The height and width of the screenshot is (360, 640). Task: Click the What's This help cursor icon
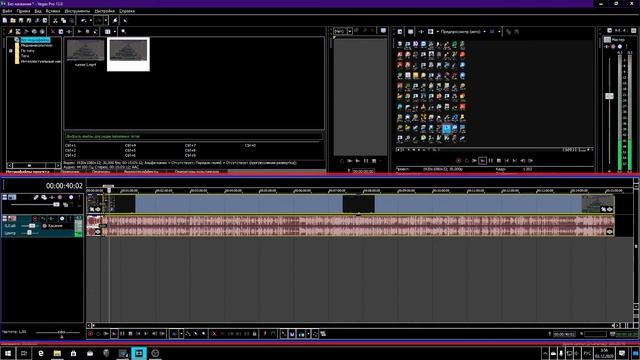click(x=125, y=20)
